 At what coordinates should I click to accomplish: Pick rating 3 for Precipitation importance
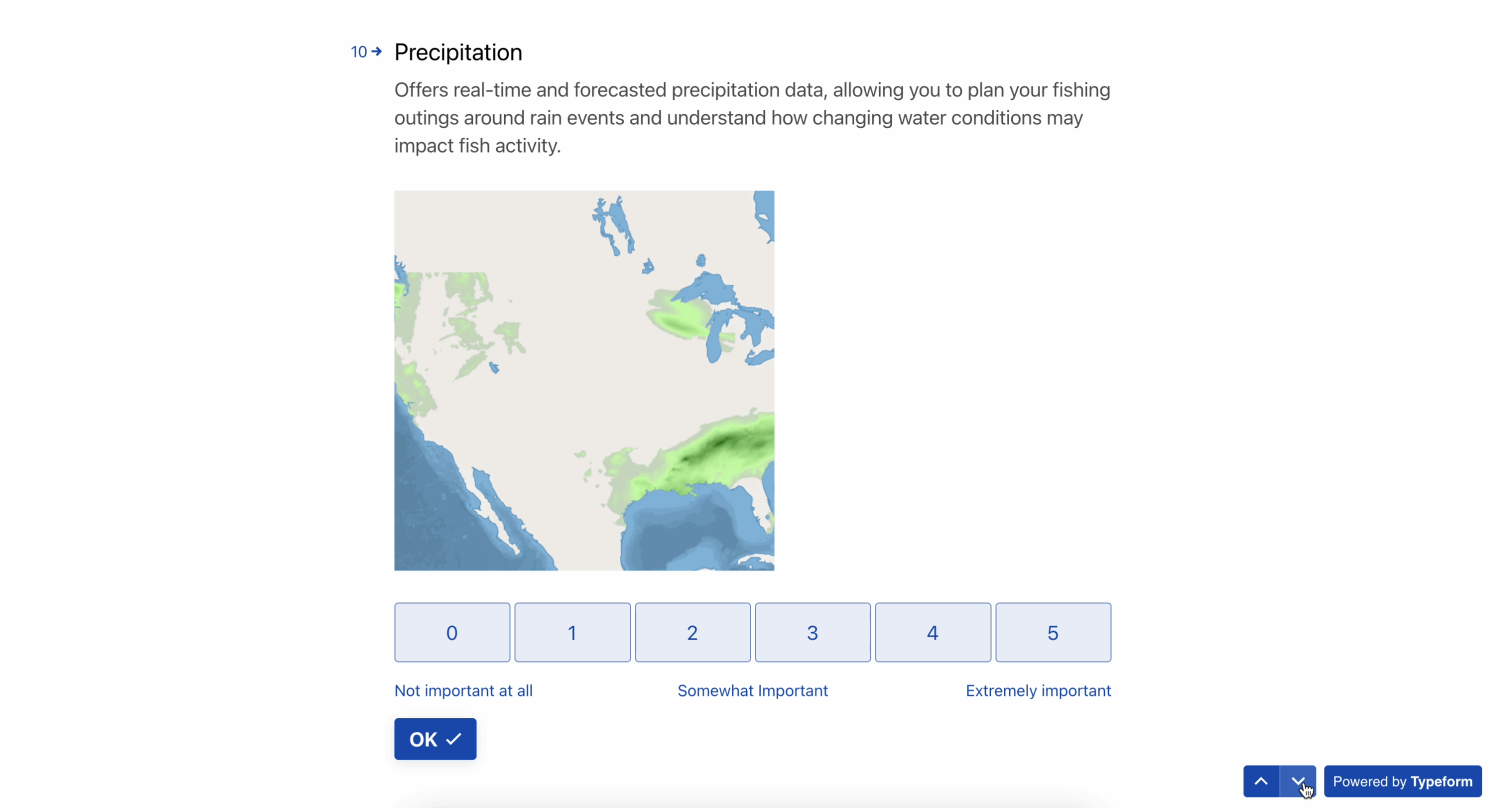(x=812, y=632)
